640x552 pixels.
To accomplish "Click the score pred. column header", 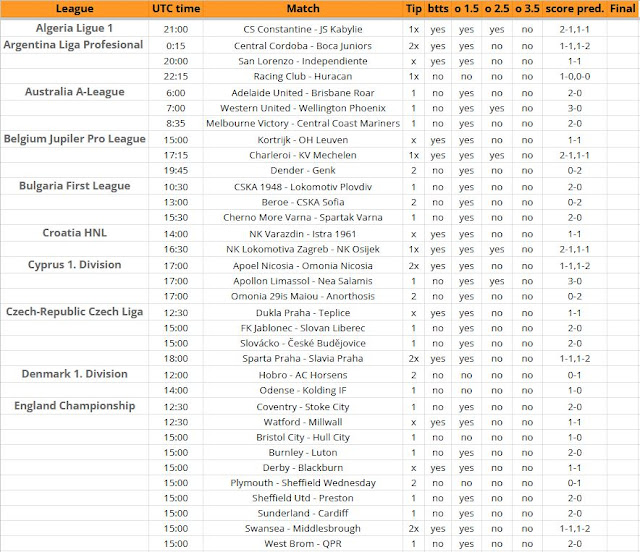I will point(574,9).
